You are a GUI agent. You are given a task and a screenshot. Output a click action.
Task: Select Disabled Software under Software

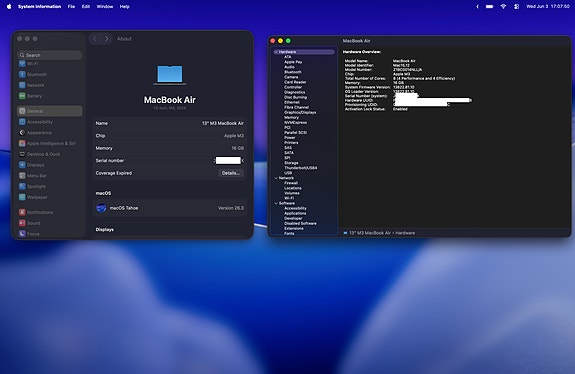pos(300,223)
